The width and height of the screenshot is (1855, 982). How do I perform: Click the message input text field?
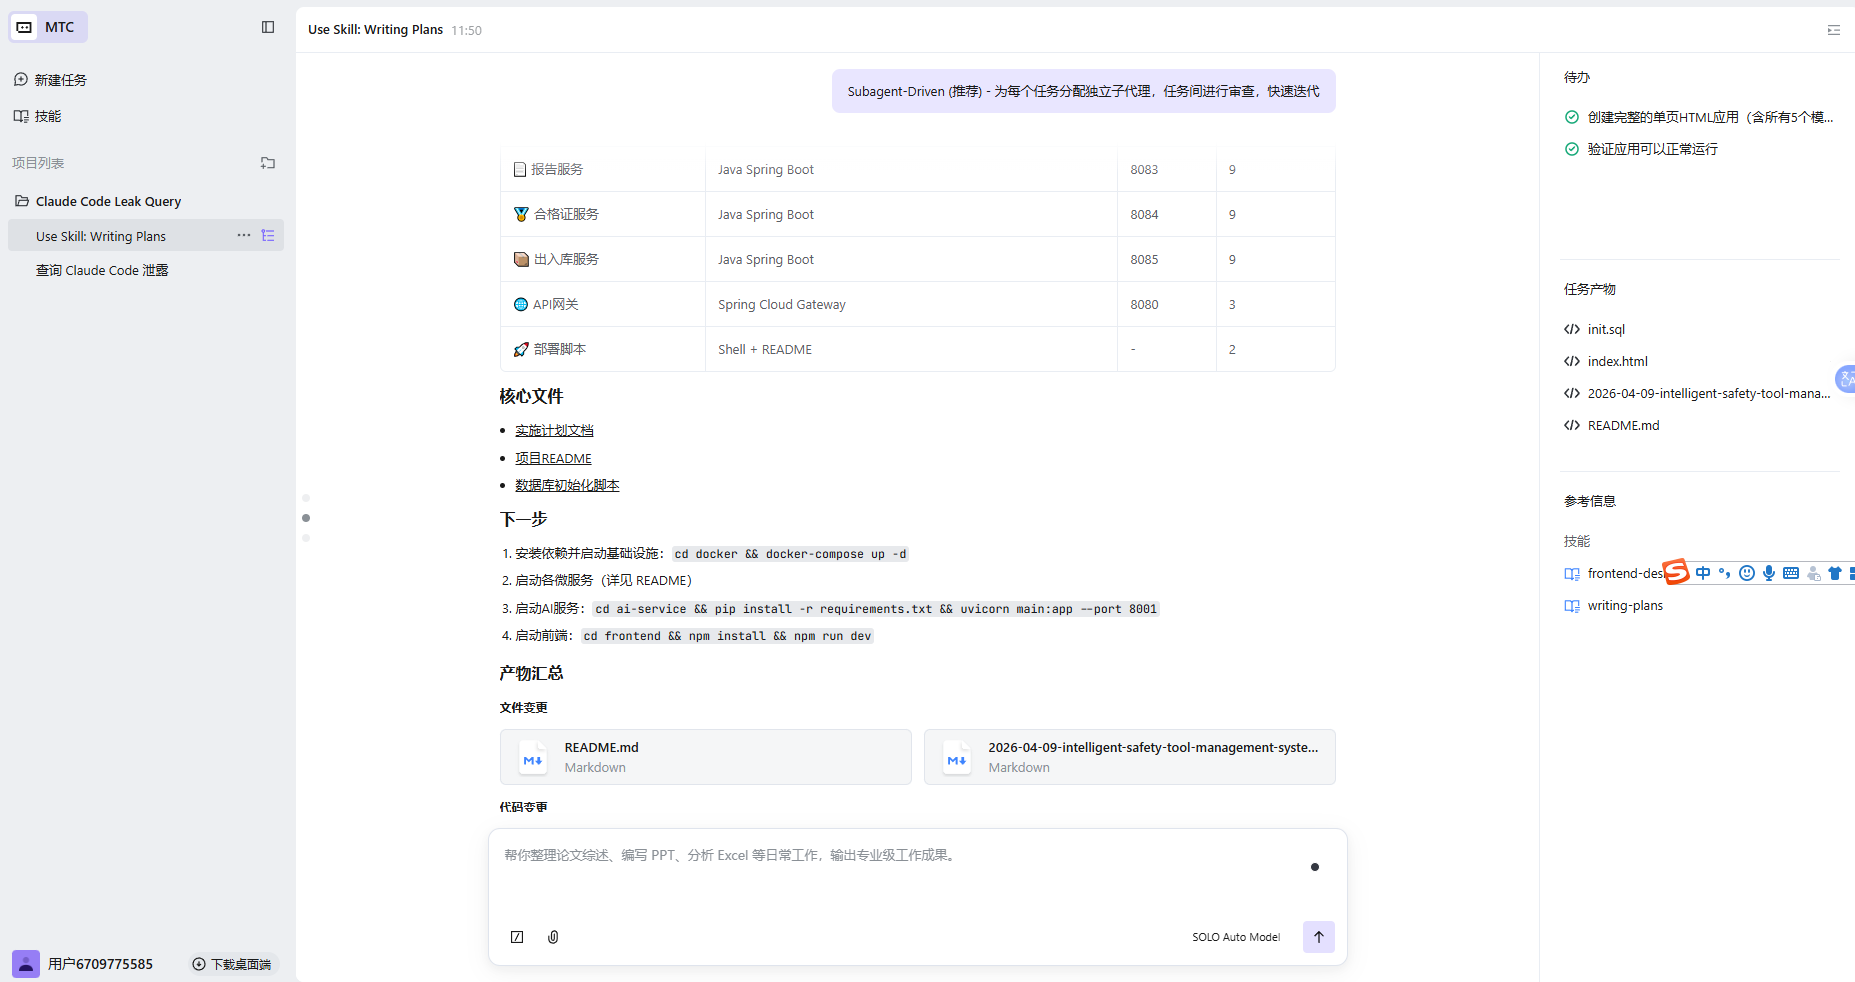click(900, 870)
